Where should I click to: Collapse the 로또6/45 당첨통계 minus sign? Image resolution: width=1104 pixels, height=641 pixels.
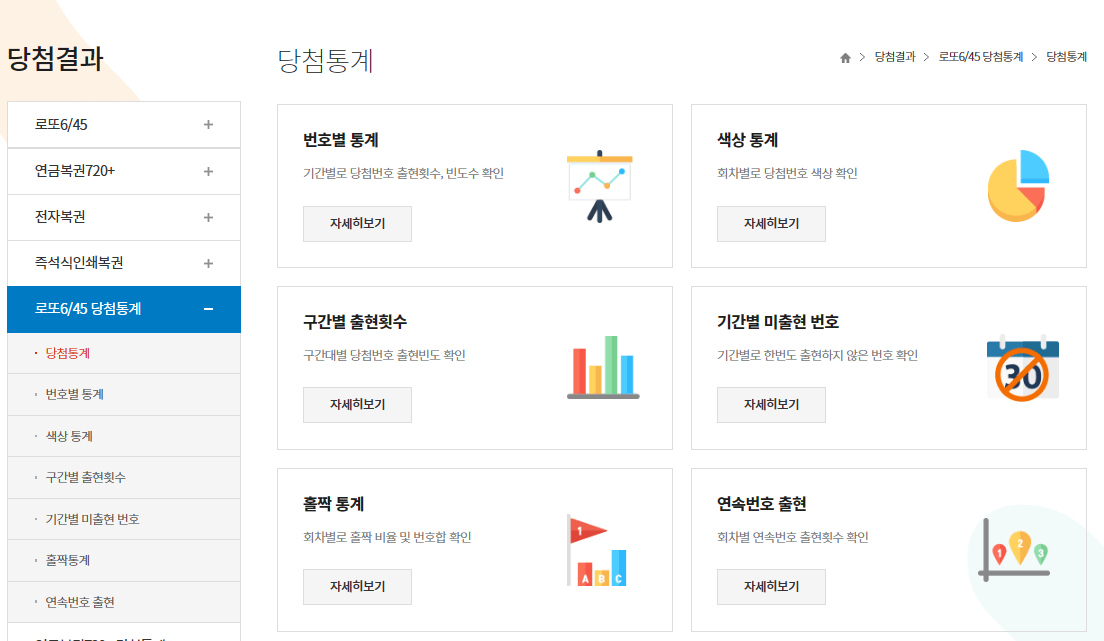(x=208, y=309)
